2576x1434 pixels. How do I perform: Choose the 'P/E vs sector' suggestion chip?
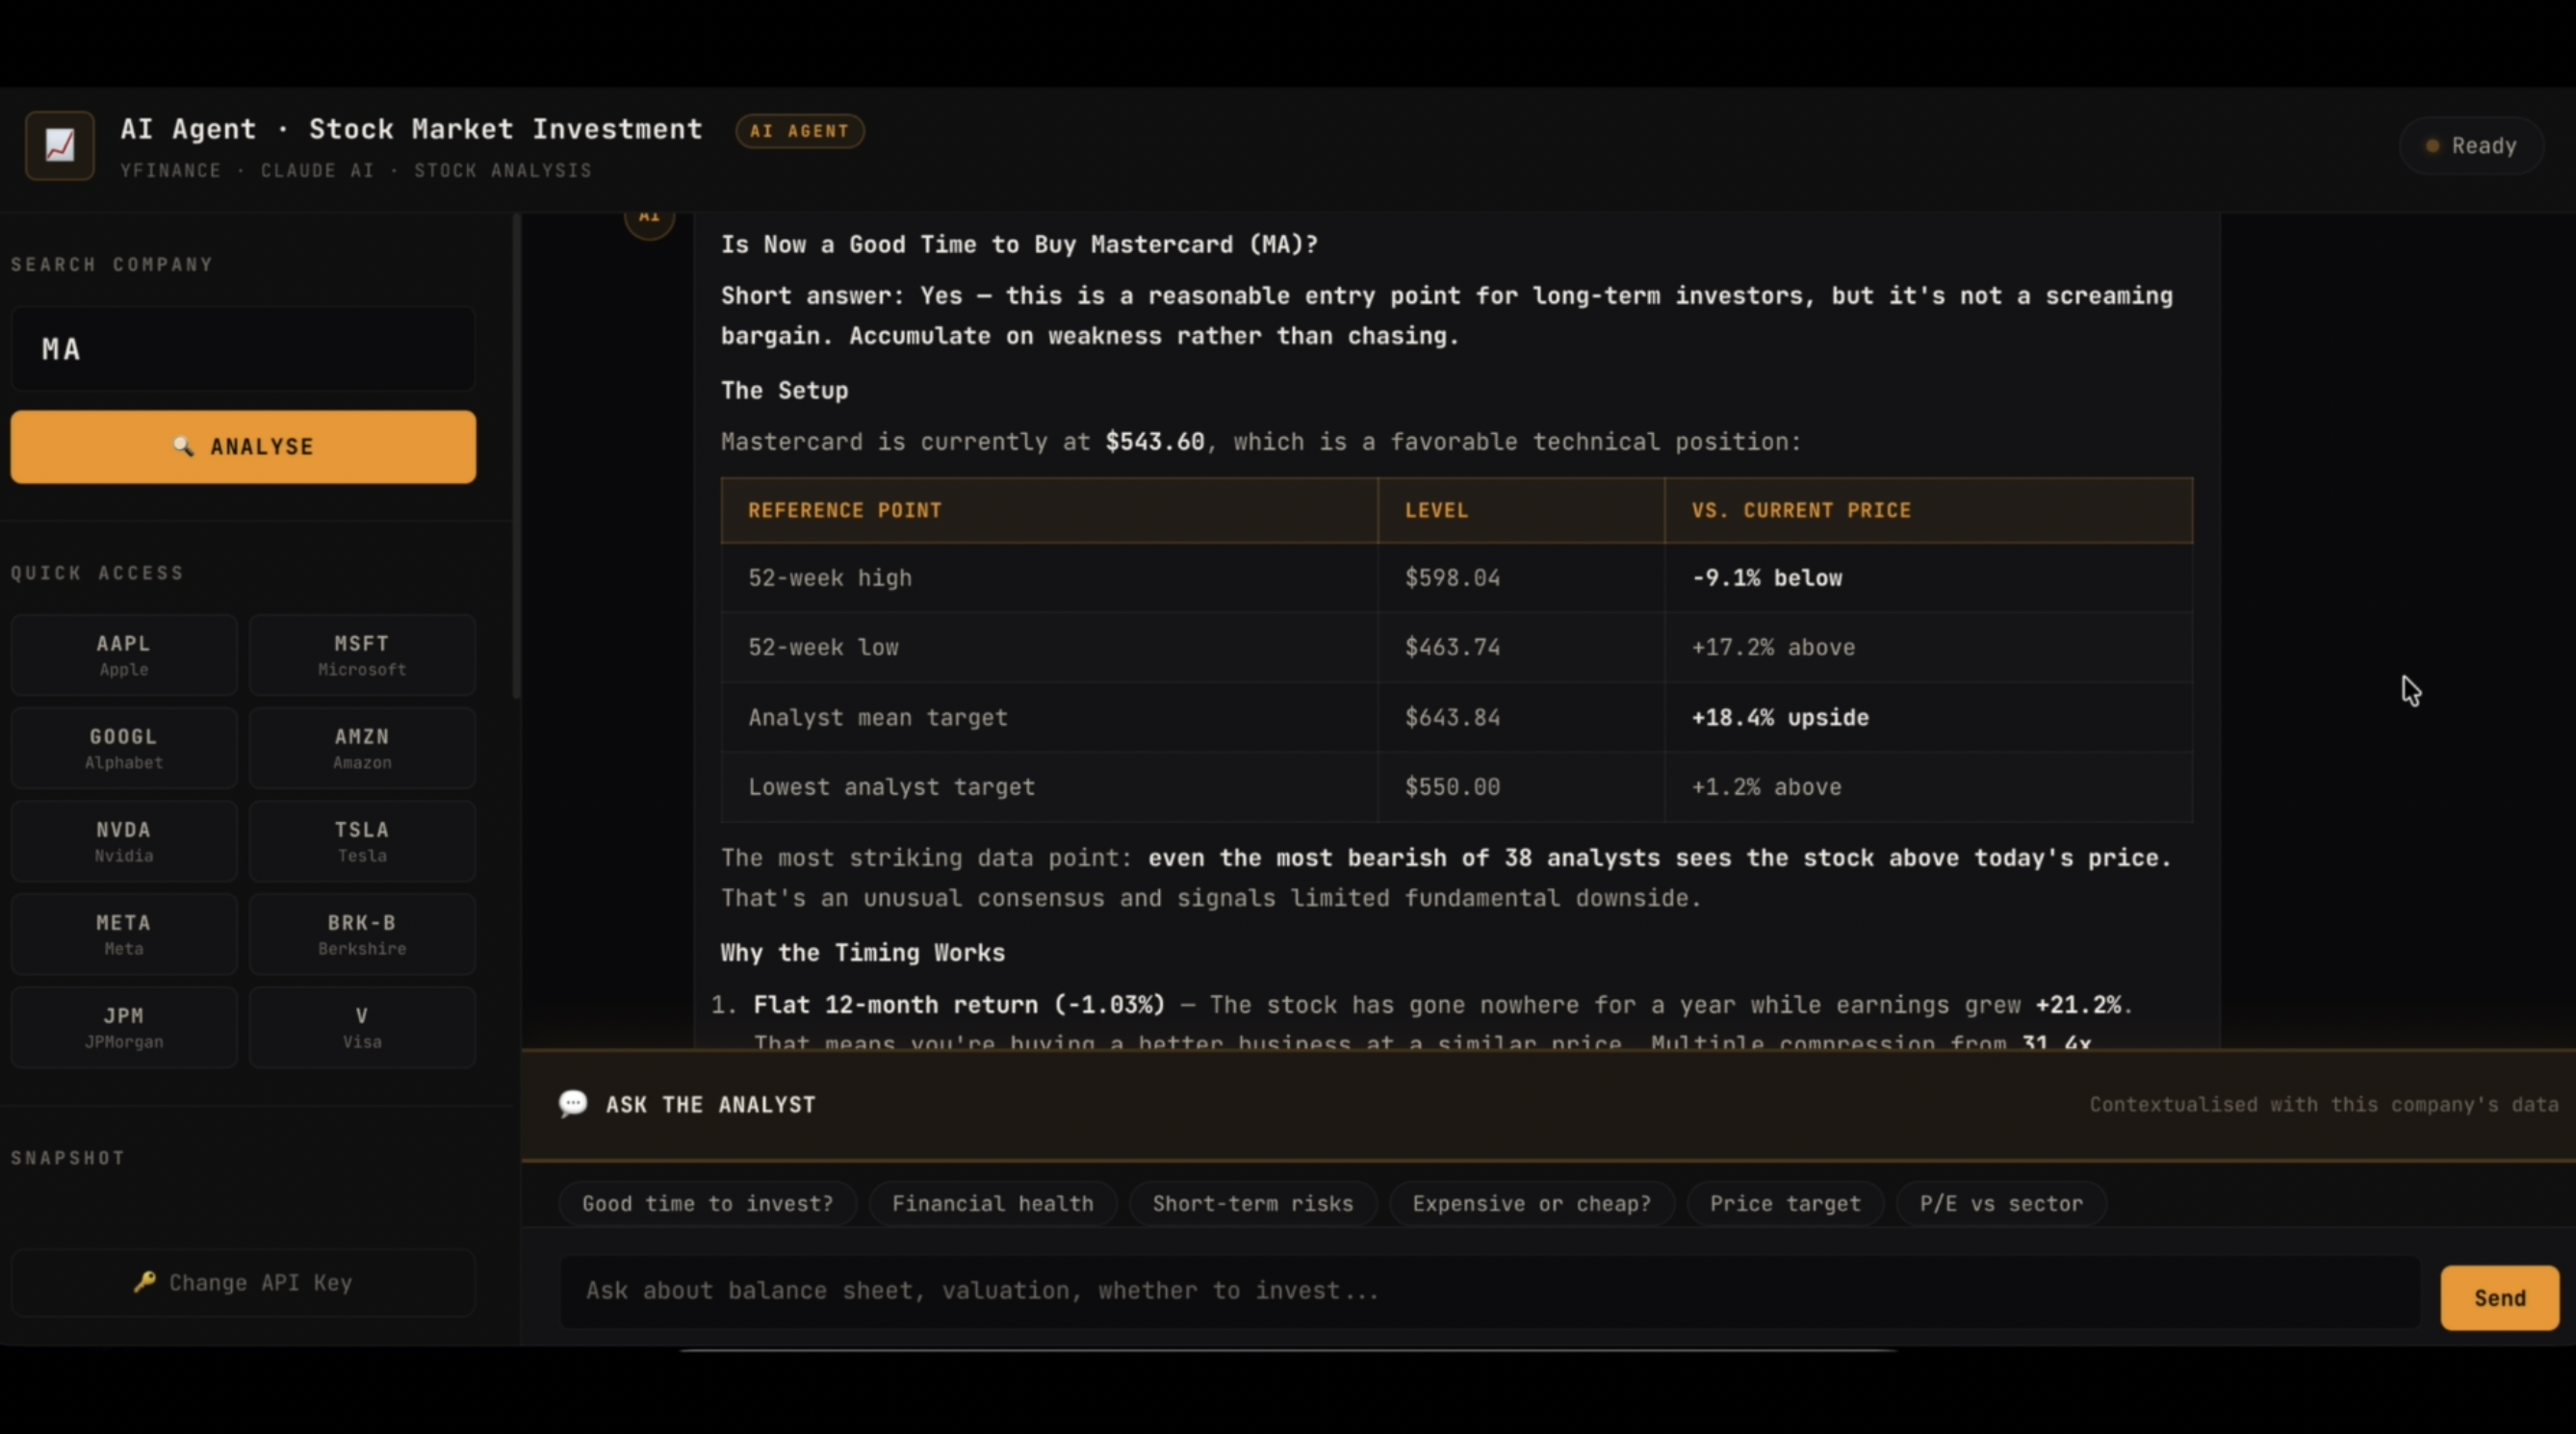2001,1204
